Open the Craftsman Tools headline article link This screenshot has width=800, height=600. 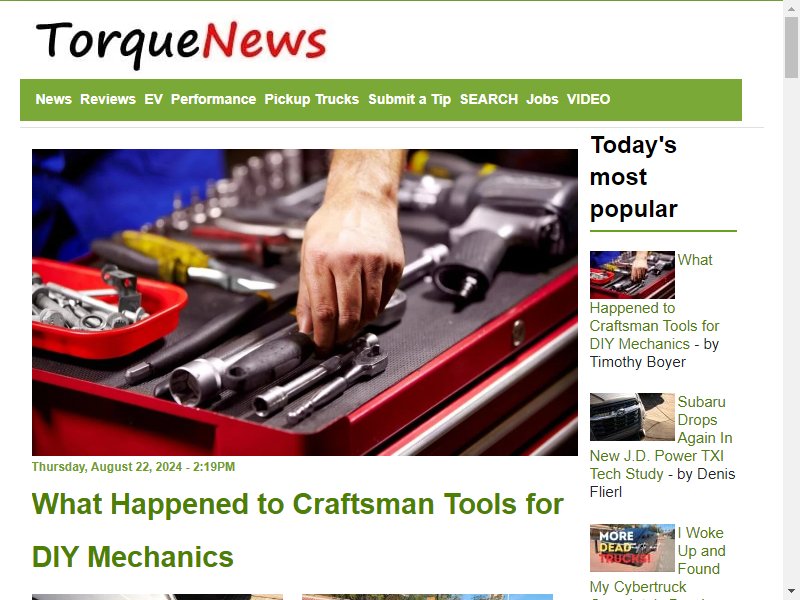[297, 530]
